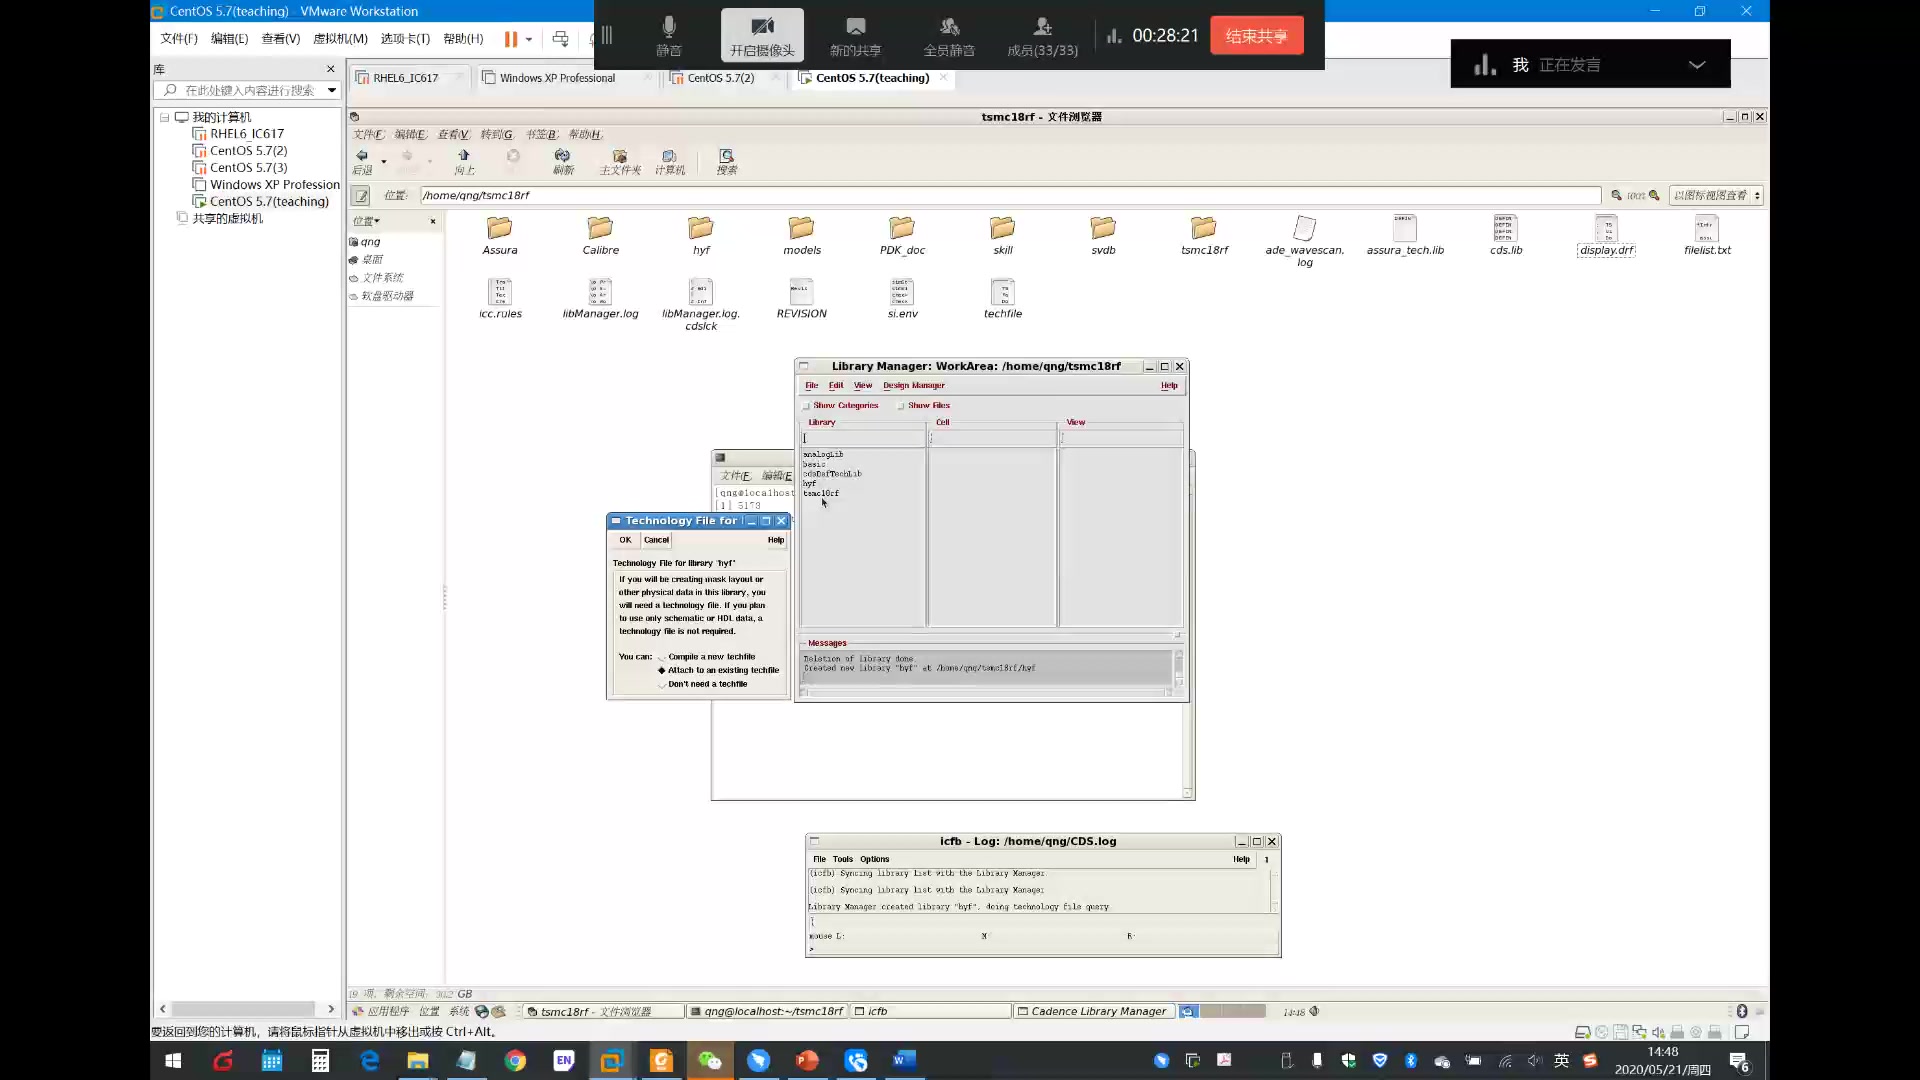Click the Windows Start button

click(173, 1061)
